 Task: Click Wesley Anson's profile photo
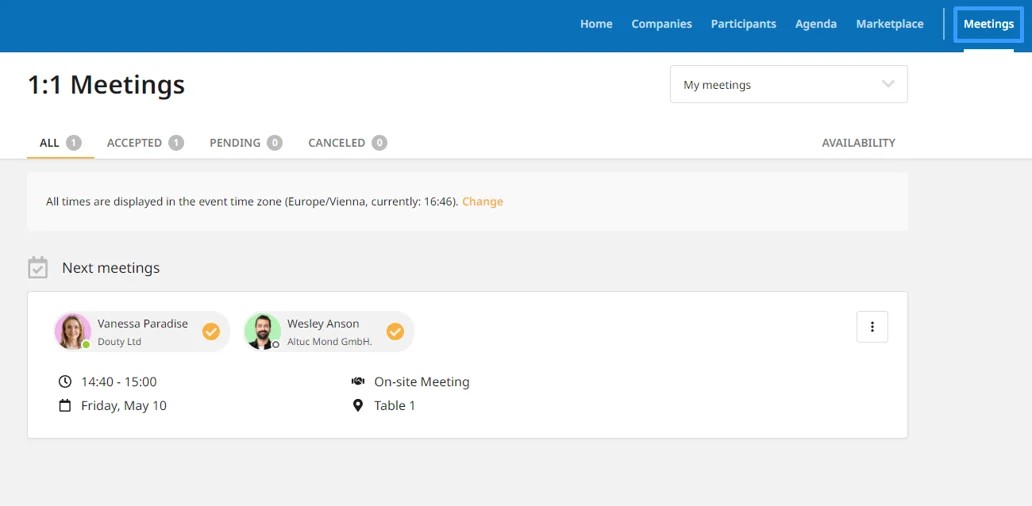point(262,331)
